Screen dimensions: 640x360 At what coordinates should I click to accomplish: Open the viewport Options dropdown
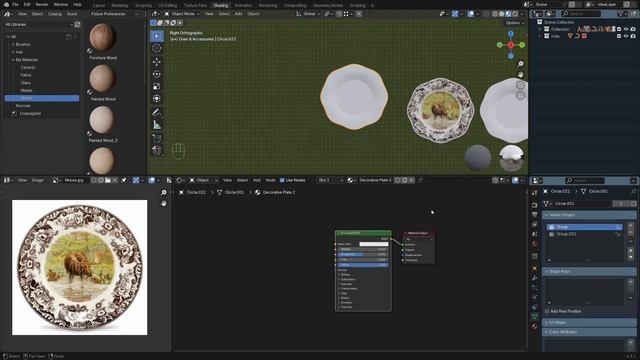pos(514,23)
